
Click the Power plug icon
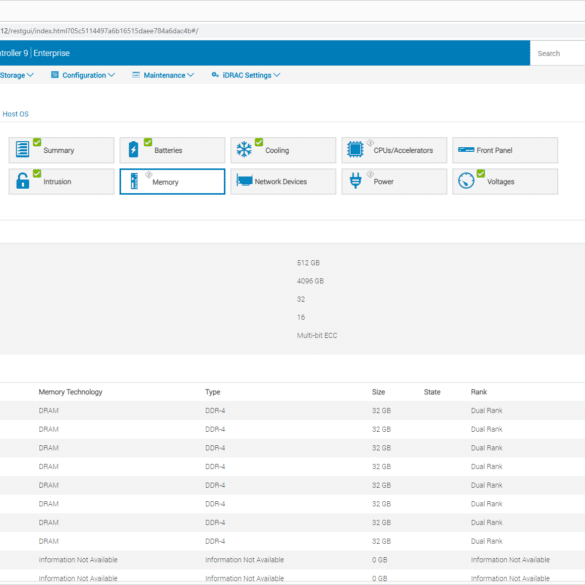355,181
